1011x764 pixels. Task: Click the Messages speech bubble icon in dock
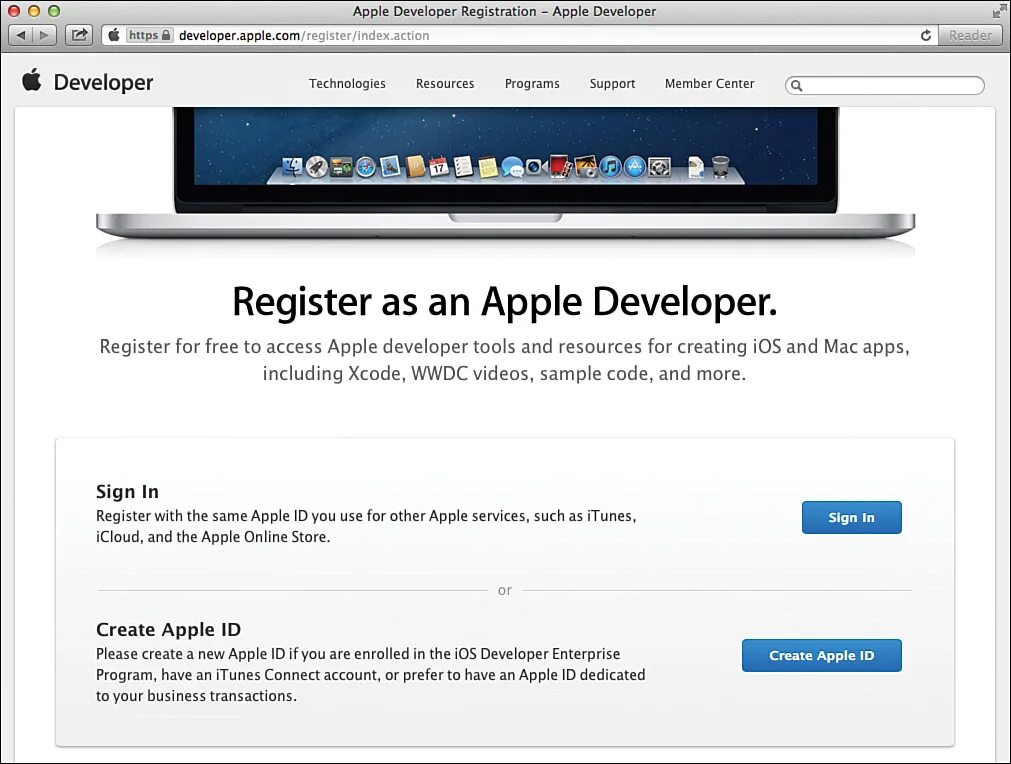pos(512,168)
